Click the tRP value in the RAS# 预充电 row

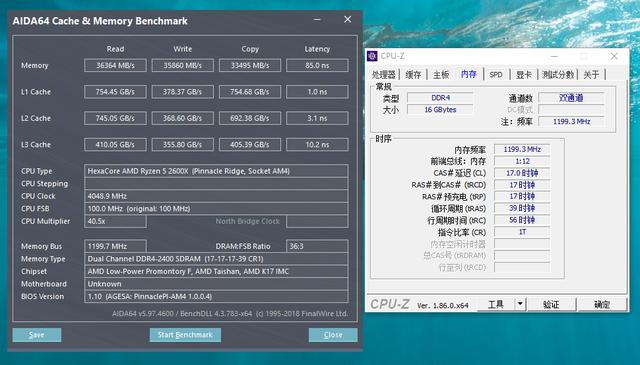click(x=522, y=196)
